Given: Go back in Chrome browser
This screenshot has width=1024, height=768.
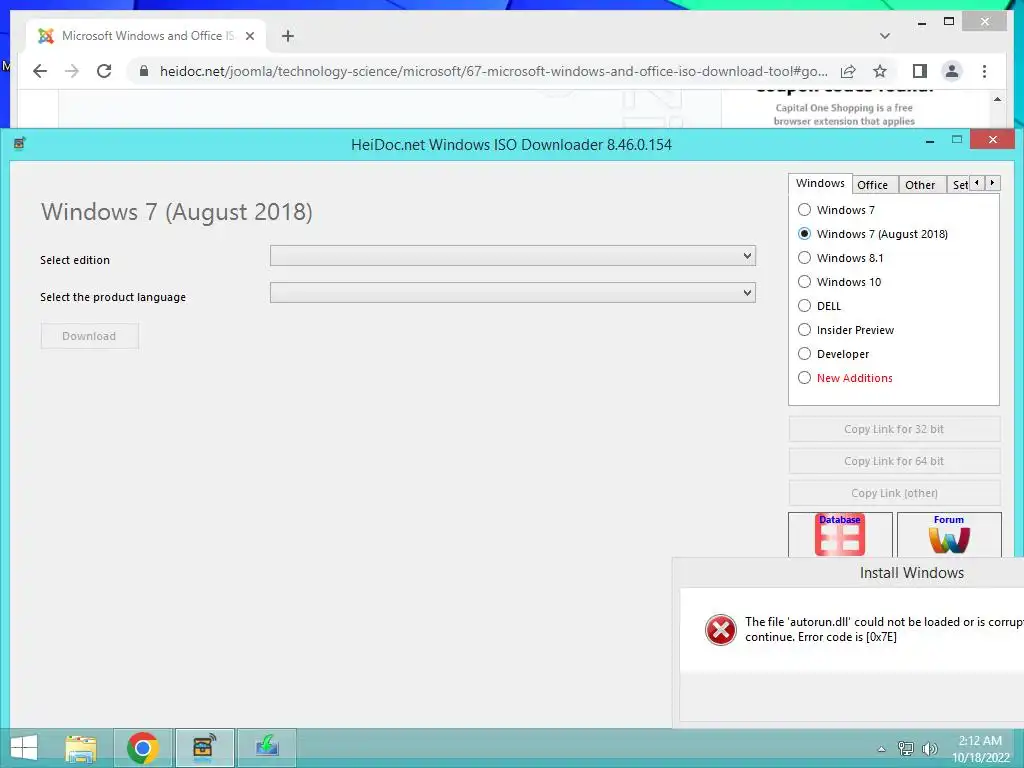Looking at the screenshot, I should [40, 71].
